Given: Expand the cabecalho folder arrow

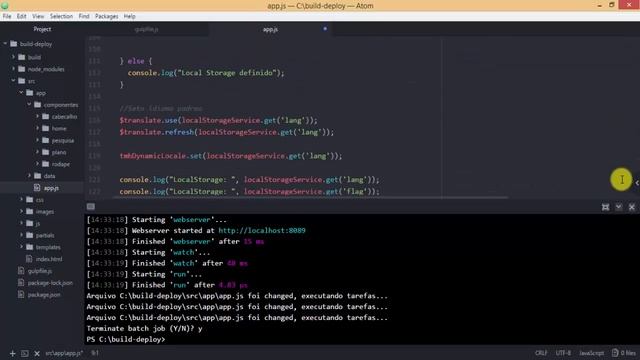Looking at the screenshot, I should tap(37, 116).
